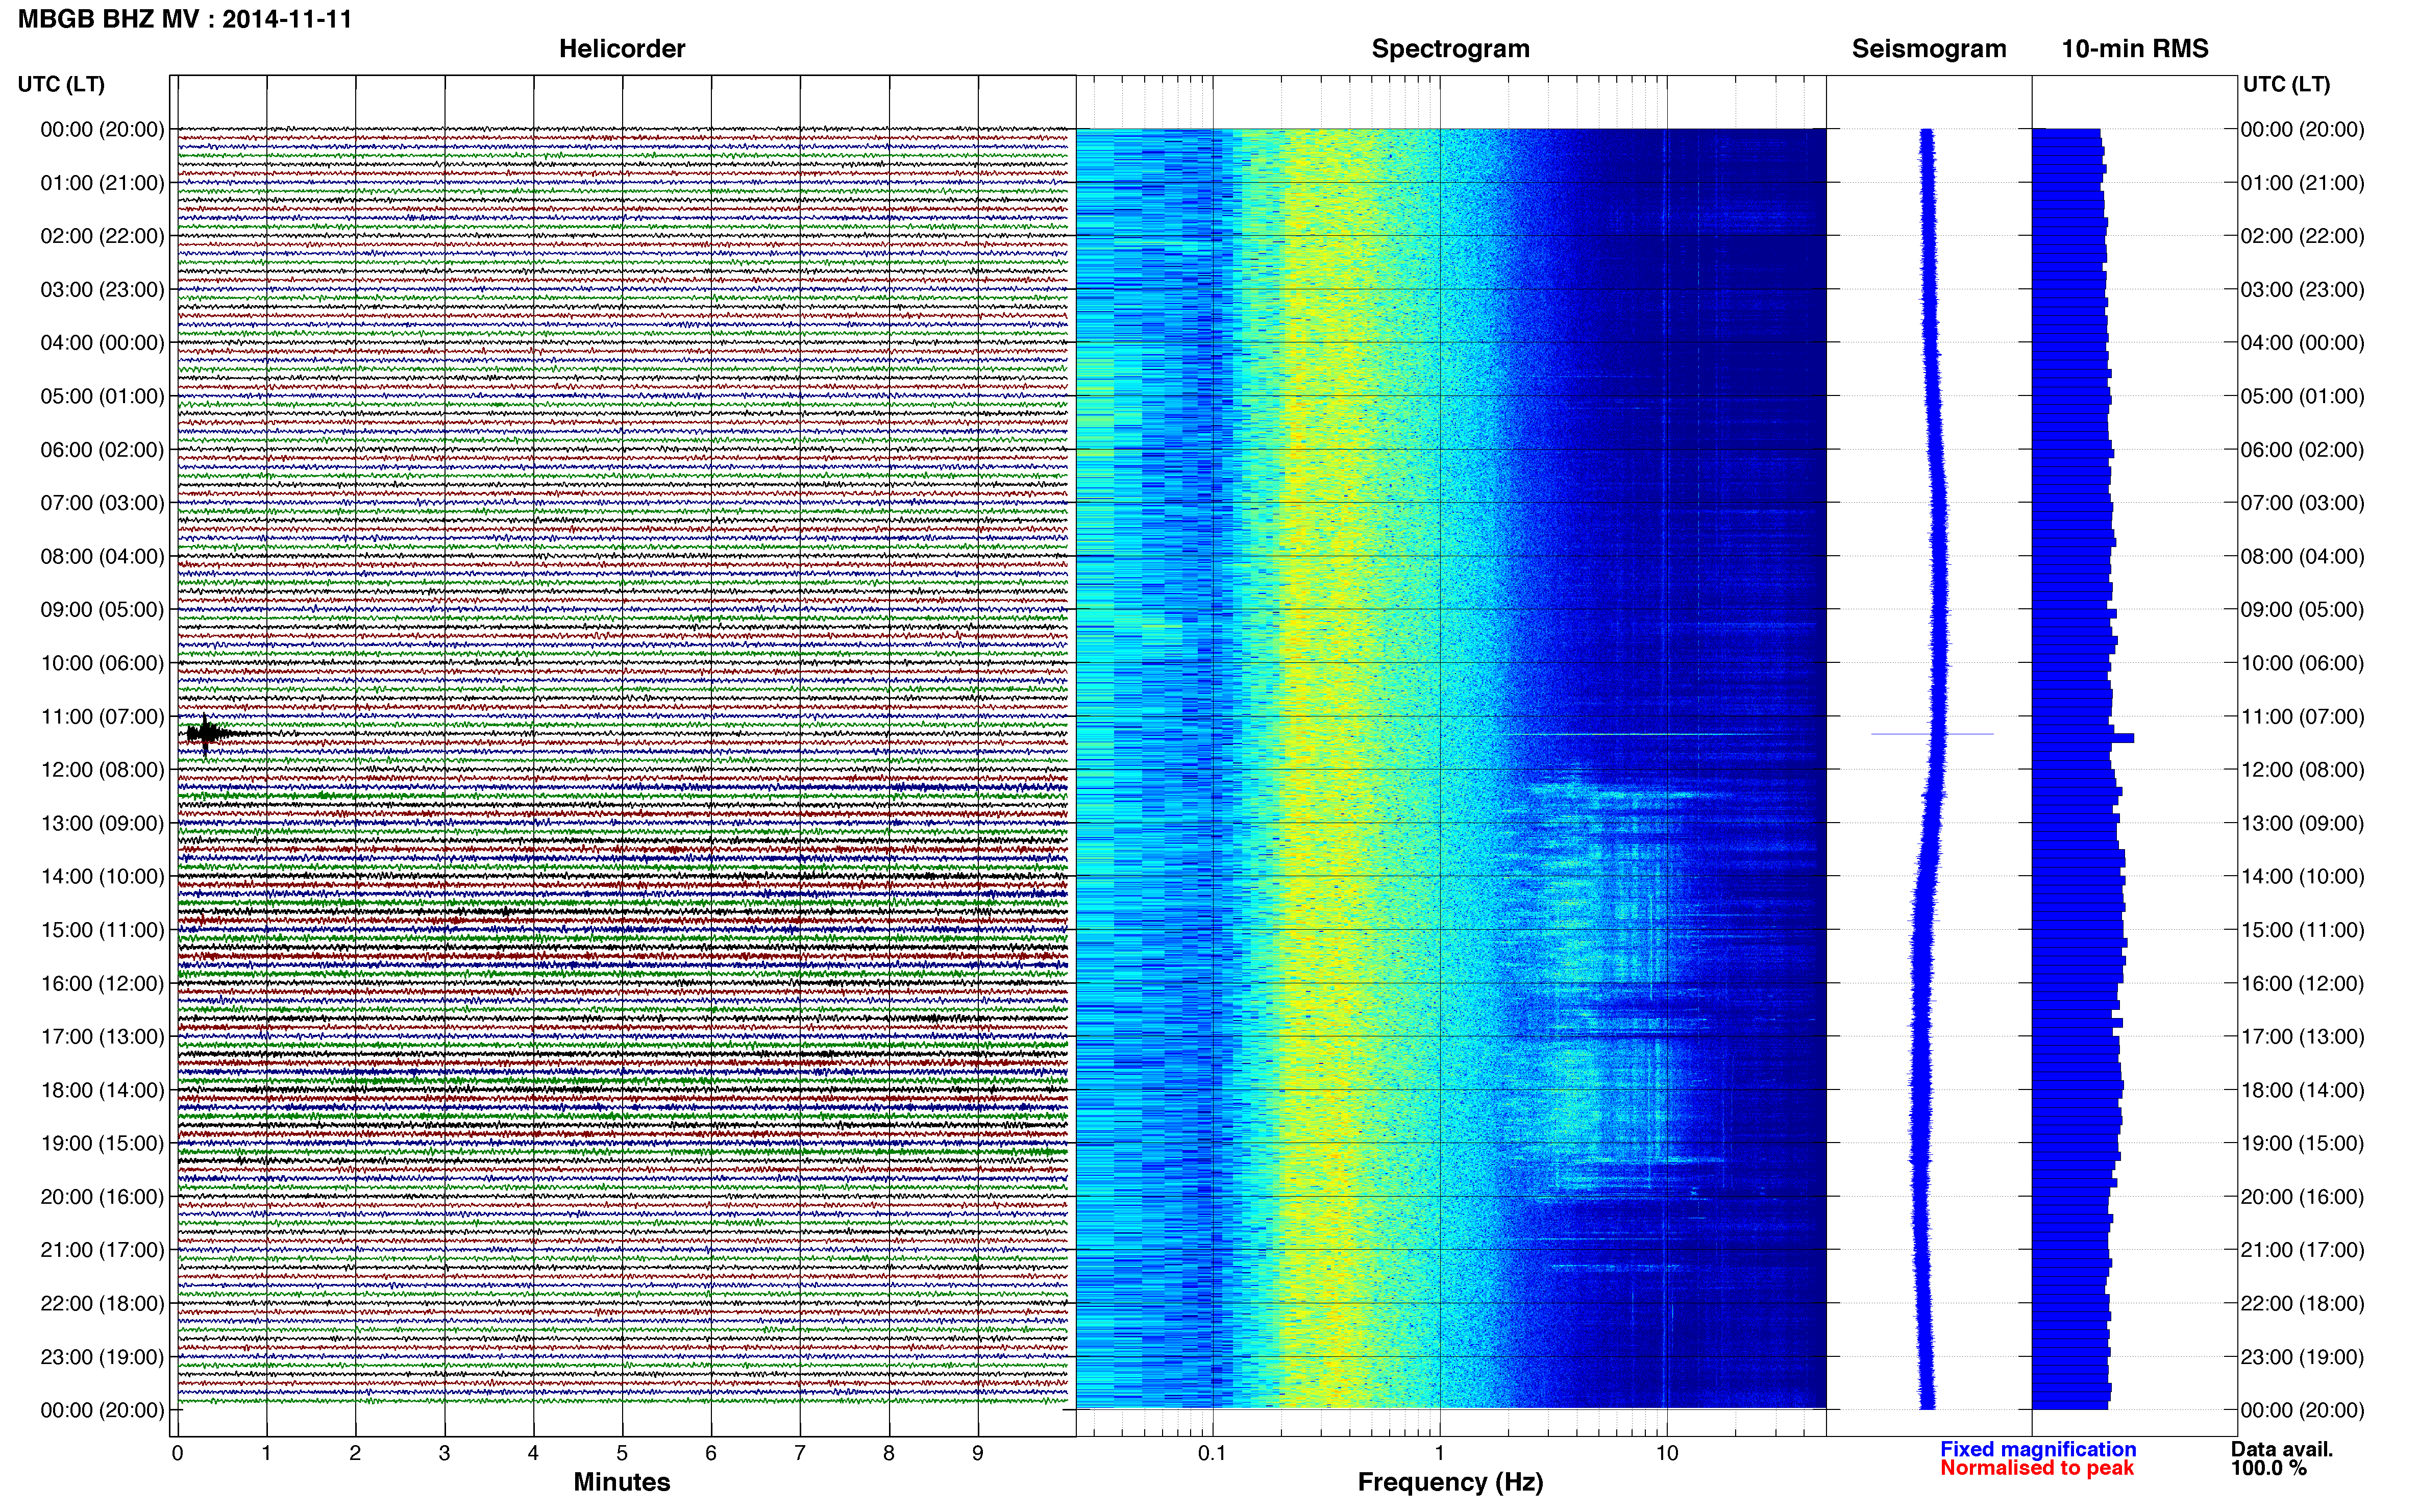This screenshot has height=1512, width=2419.
Task: Click '19:00 (15:00)' on the Helicorder time axis
Action: [102, 1143]
